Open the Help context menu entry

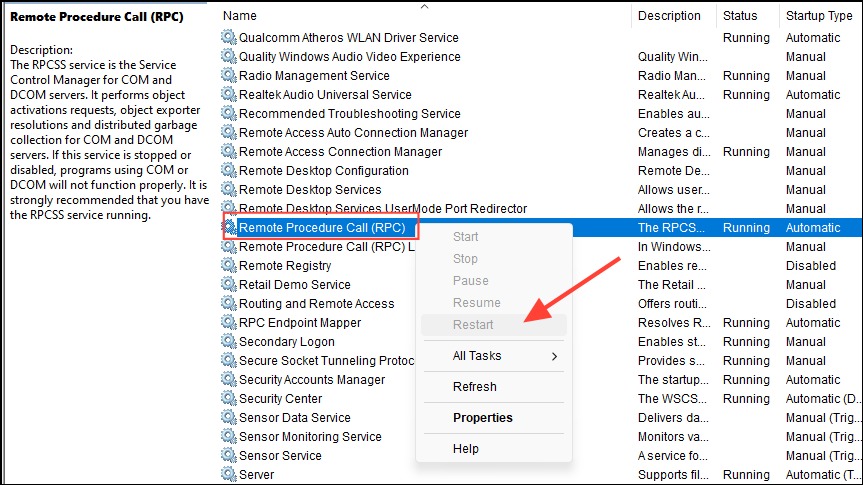(466, 449)
